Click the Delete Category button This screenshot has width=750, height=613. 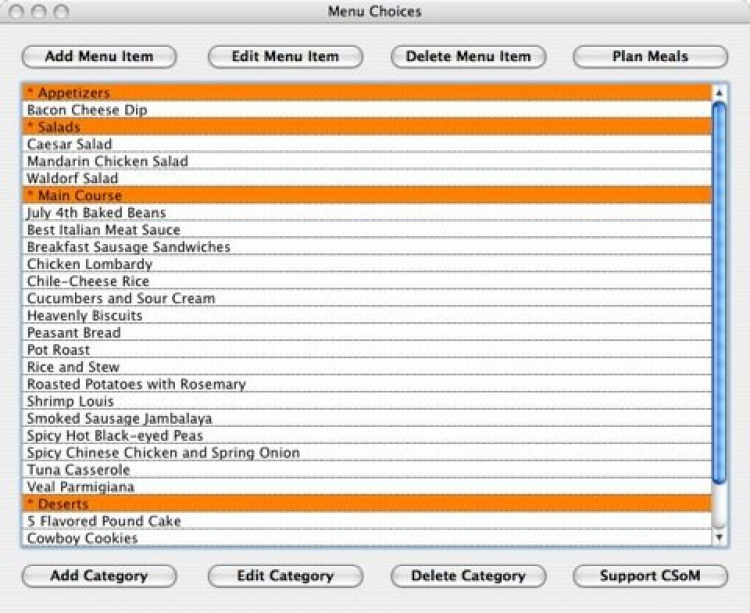(x=468, y=576)
